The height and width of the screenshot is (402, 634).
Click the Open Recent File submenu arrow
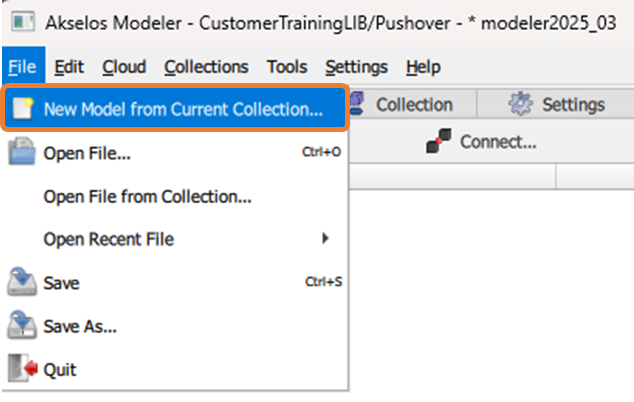325,239
